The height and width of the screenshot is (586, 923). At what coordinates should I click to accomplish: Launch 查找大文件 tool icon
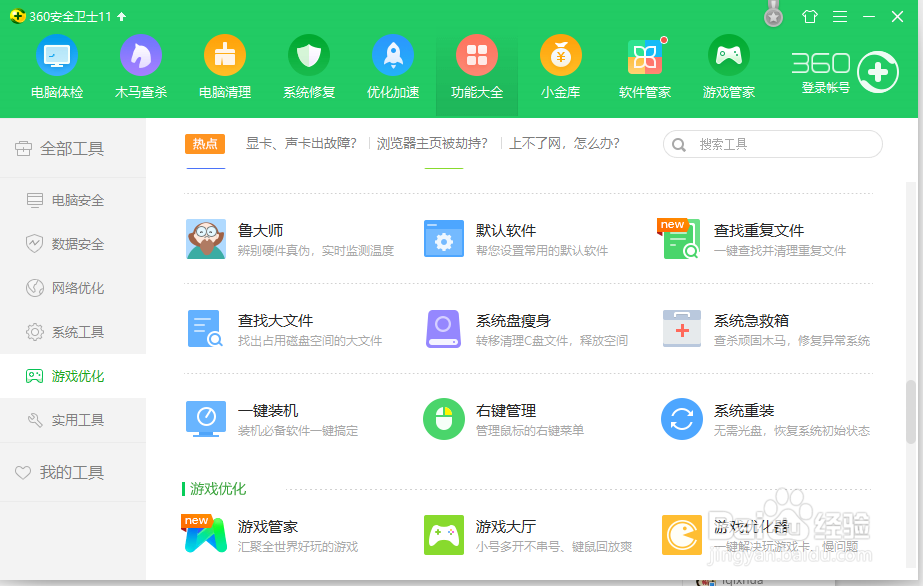tap(205, 328)
